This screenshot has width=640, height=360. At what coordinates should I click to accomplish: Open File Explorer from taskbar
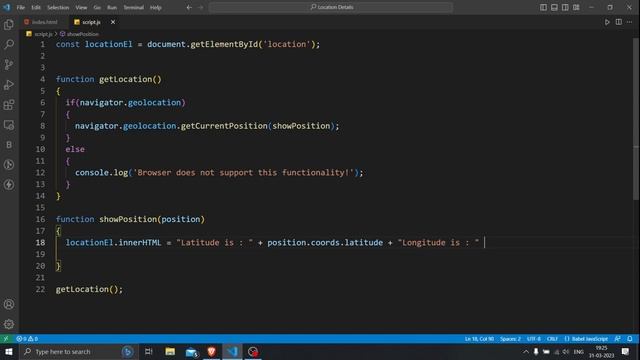coord(170,351)
